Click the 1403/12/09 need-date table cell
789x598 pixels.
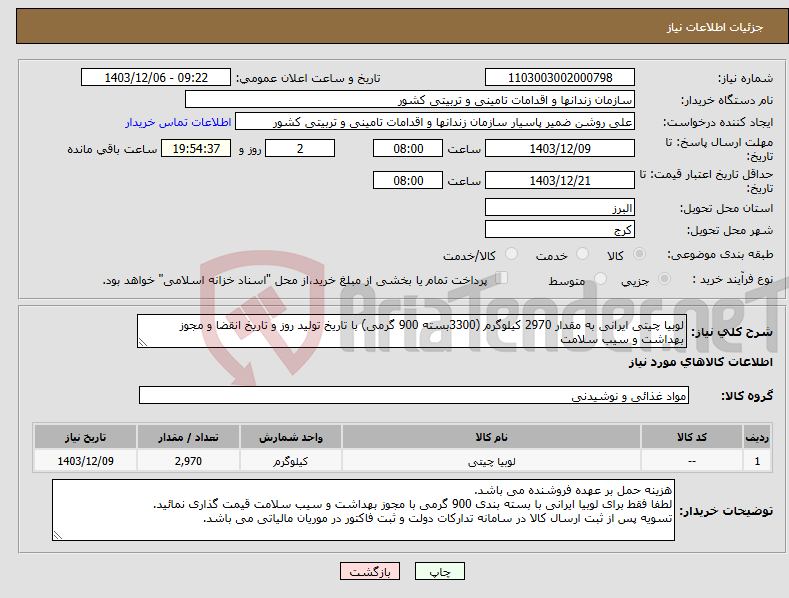(x=86, y=461)
